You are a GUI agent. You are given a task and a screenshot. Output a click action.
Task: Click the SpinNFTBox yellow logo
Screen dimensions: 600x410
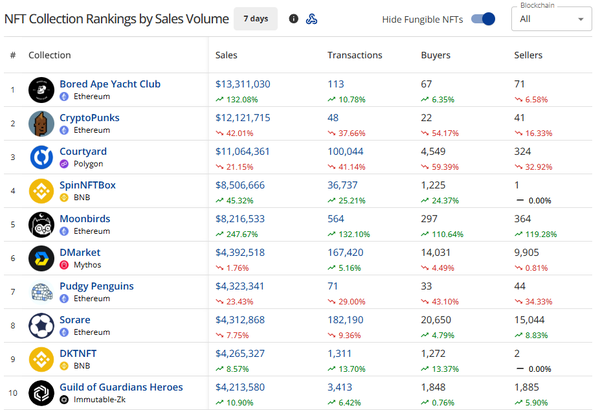(x=41, y=191)
